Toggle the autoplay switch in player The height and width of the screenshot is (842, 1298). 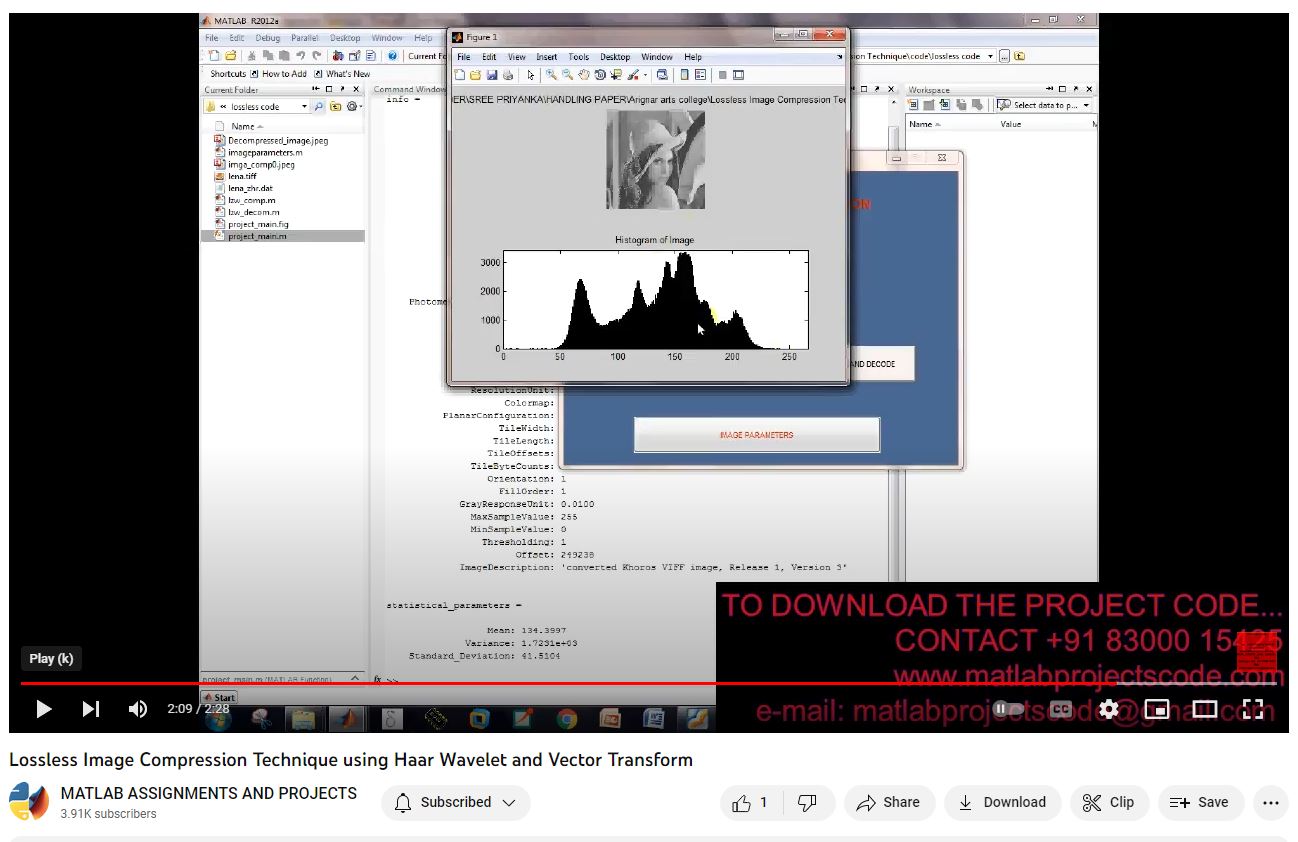(1010, 709)
